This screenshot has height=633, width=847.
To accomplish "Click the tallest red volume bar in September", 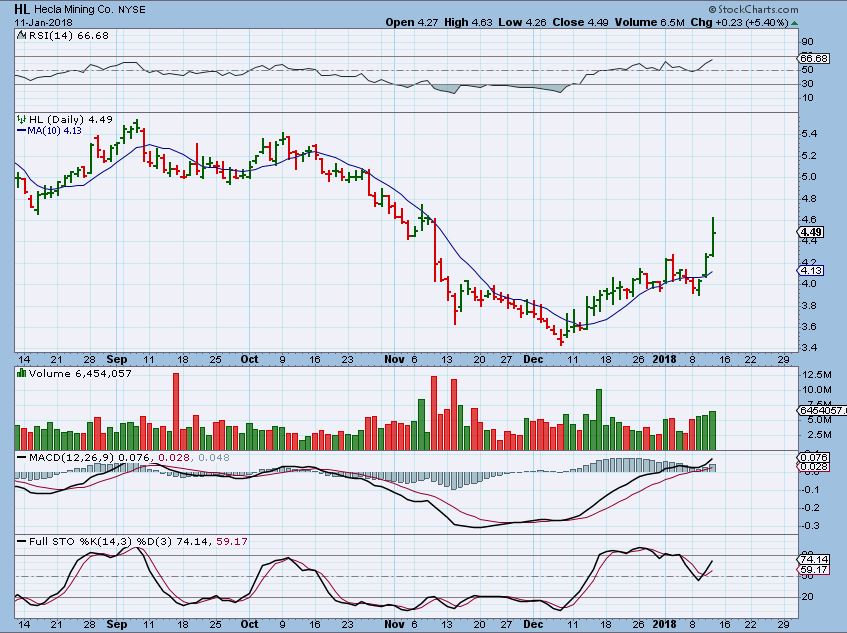I will [176, 411].
